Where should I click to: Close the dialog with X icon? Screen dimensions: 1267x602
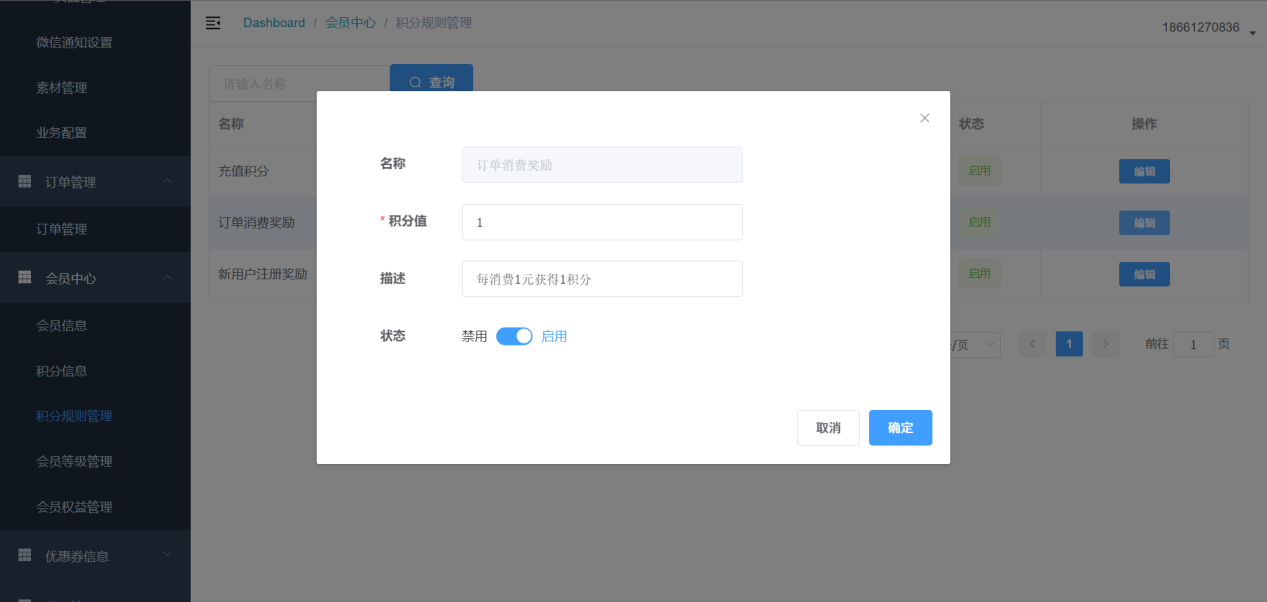click(924, 118)
